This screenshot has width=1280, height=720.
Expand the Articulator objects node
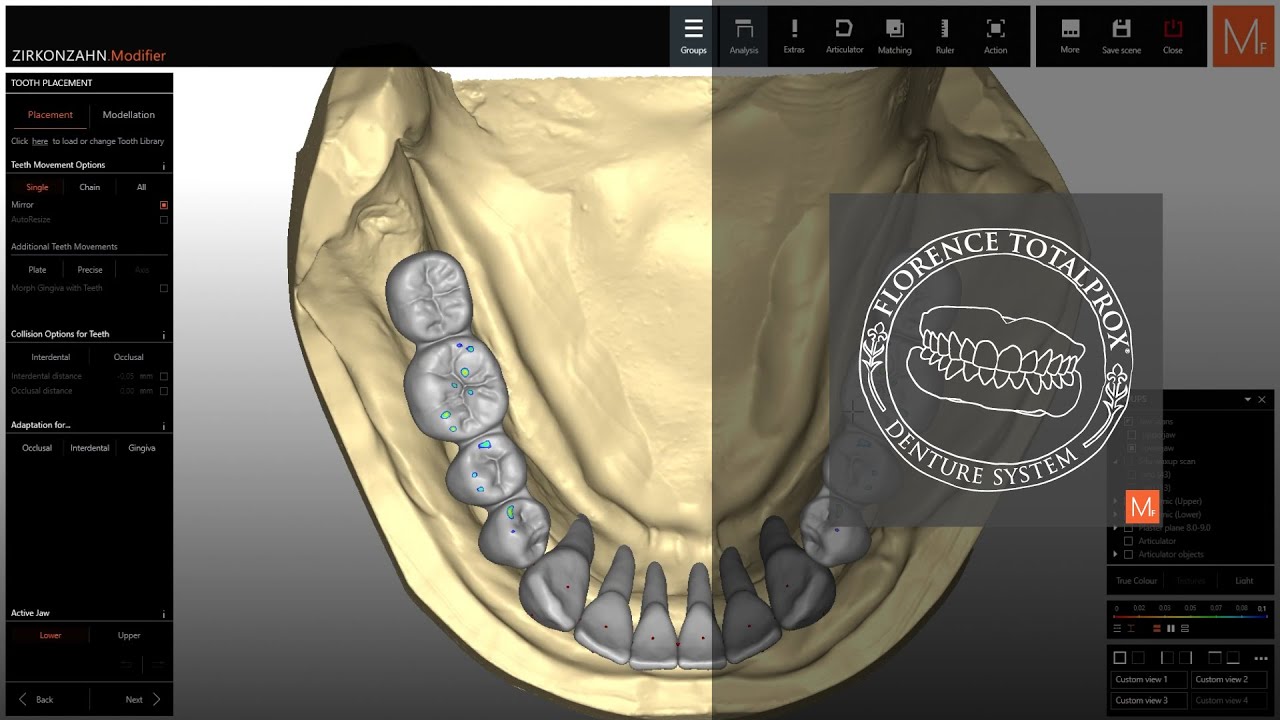point(1116,554)
